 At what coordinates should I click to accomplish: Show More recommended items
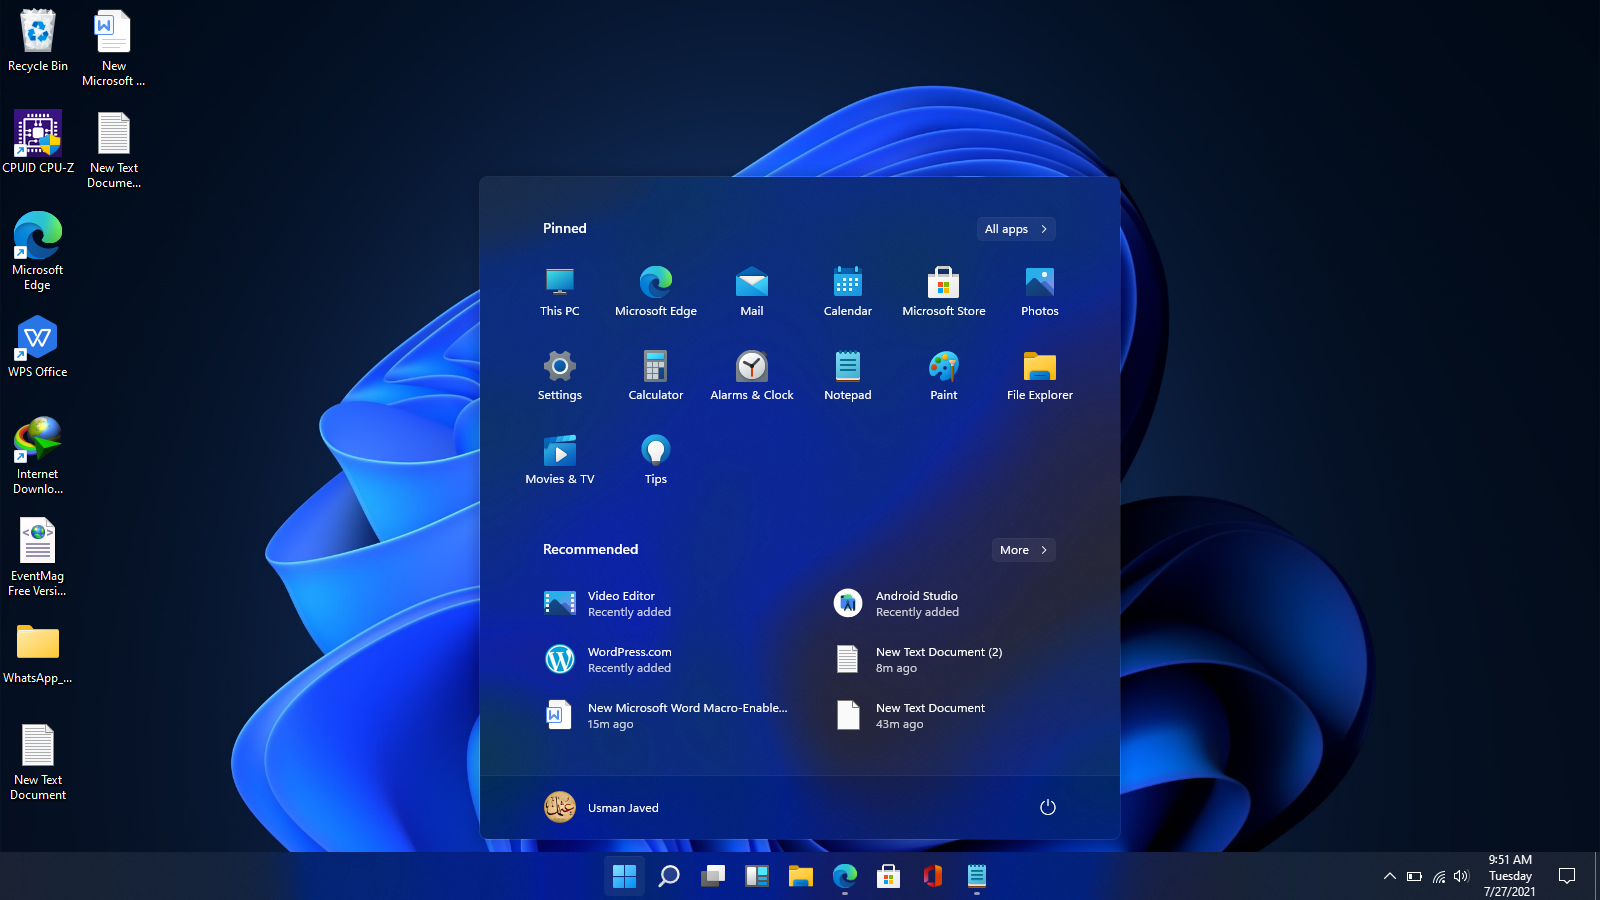point(1024,550)
